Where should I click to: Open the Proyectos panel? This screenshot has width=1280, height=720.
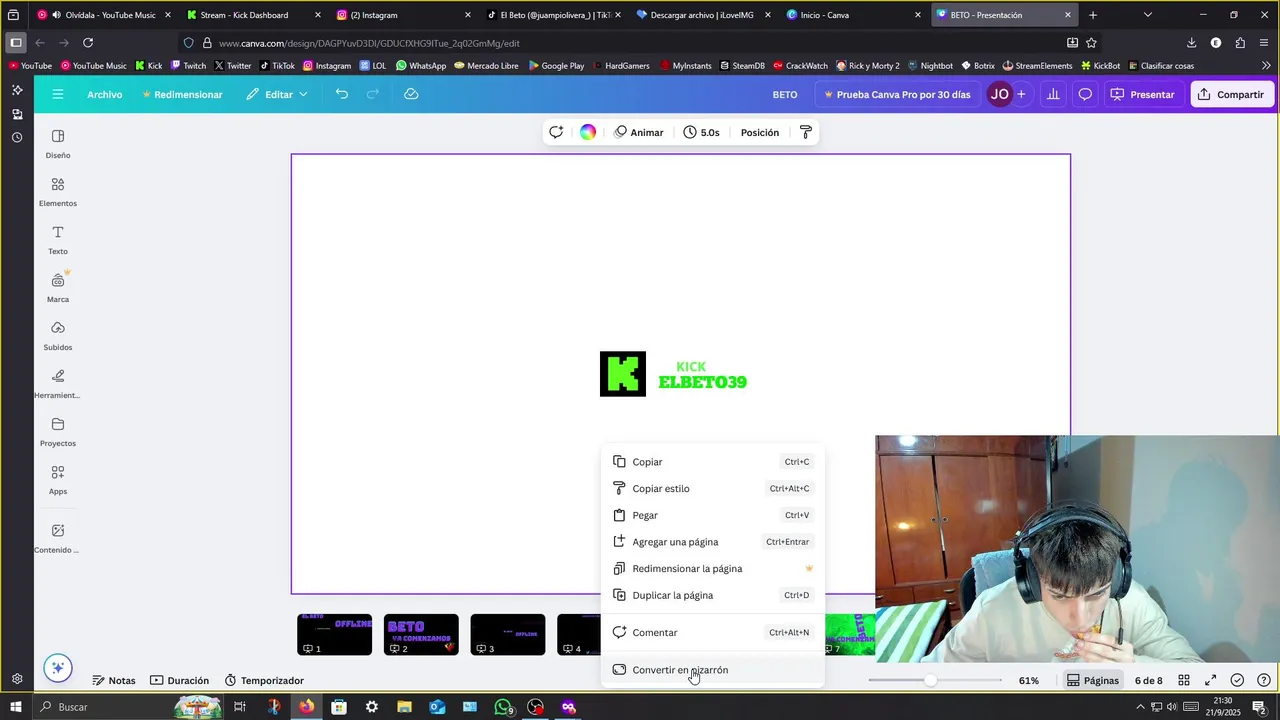pyautogui.click(x=58, y=432)
